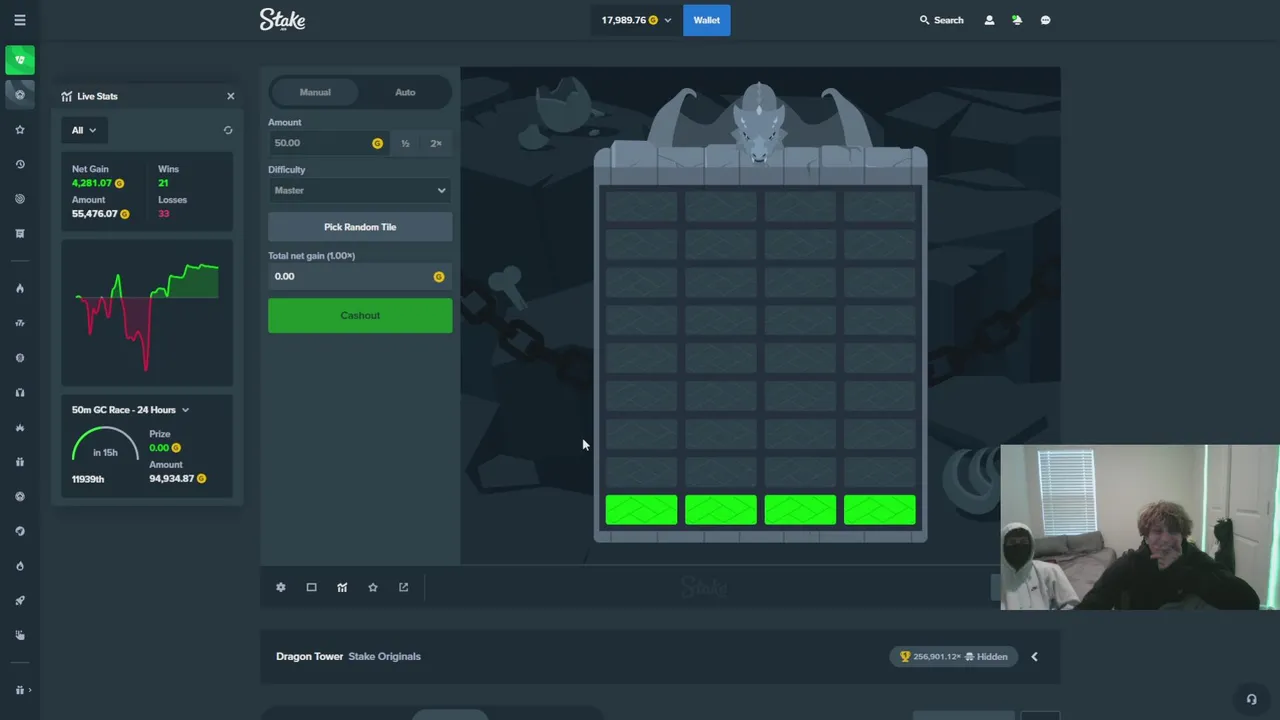Toggle theatre mode rectangle icon
This screenshot has width=1280, height=720.
[311, 587]
